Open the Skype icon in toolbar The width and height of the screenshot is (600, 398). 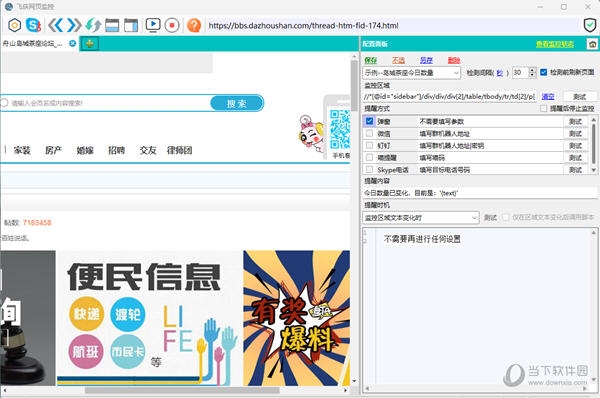coord(33,25)
